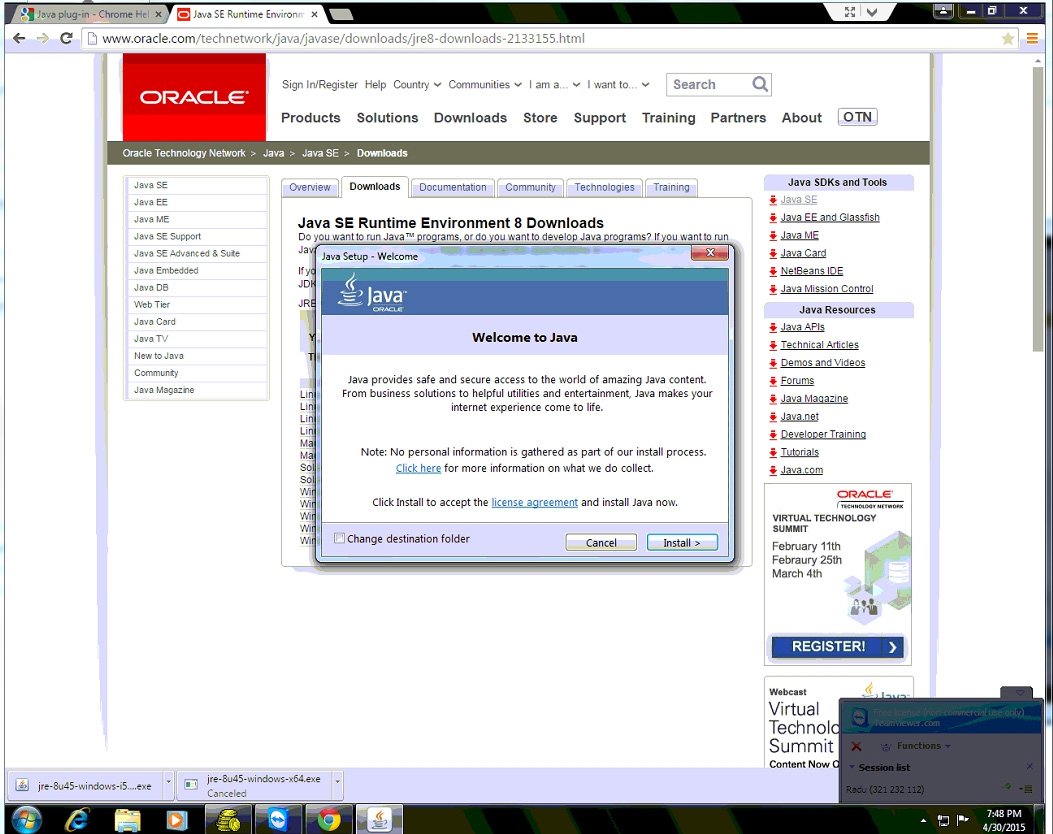Click the OTN button
Screen dimensions: 1053x834
pyautogui.click(x=858, y=117)
